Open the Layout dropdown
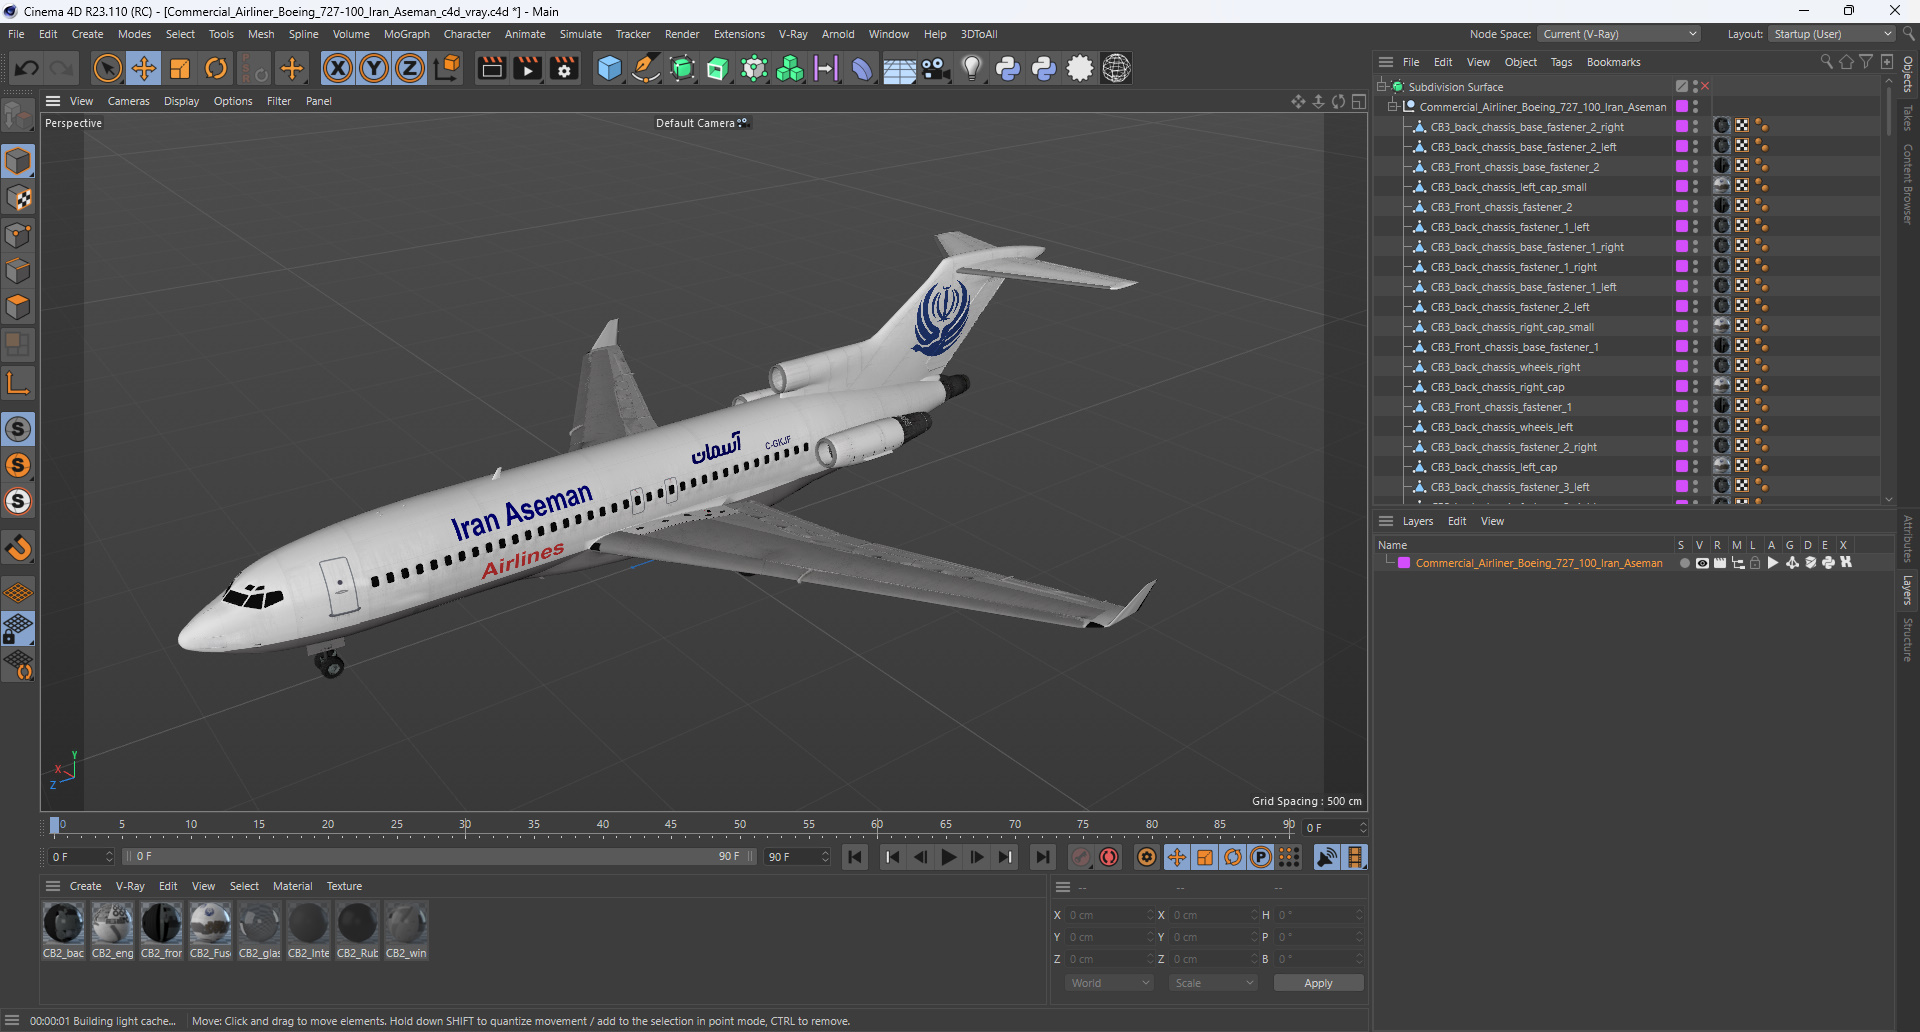The image size is (1920, 1032). [x=1831, y=34]
